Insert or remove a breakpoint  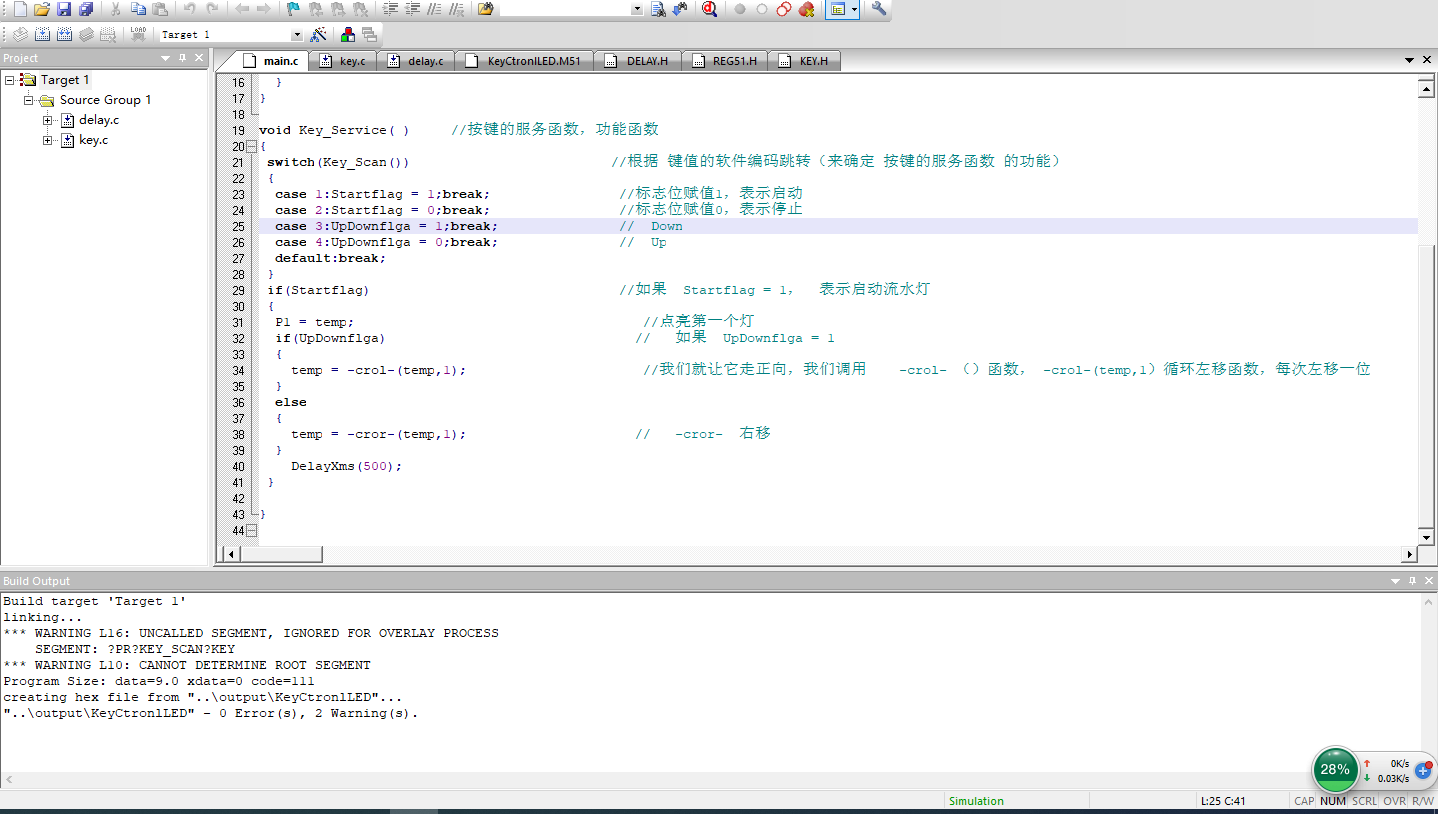(739, 9)
